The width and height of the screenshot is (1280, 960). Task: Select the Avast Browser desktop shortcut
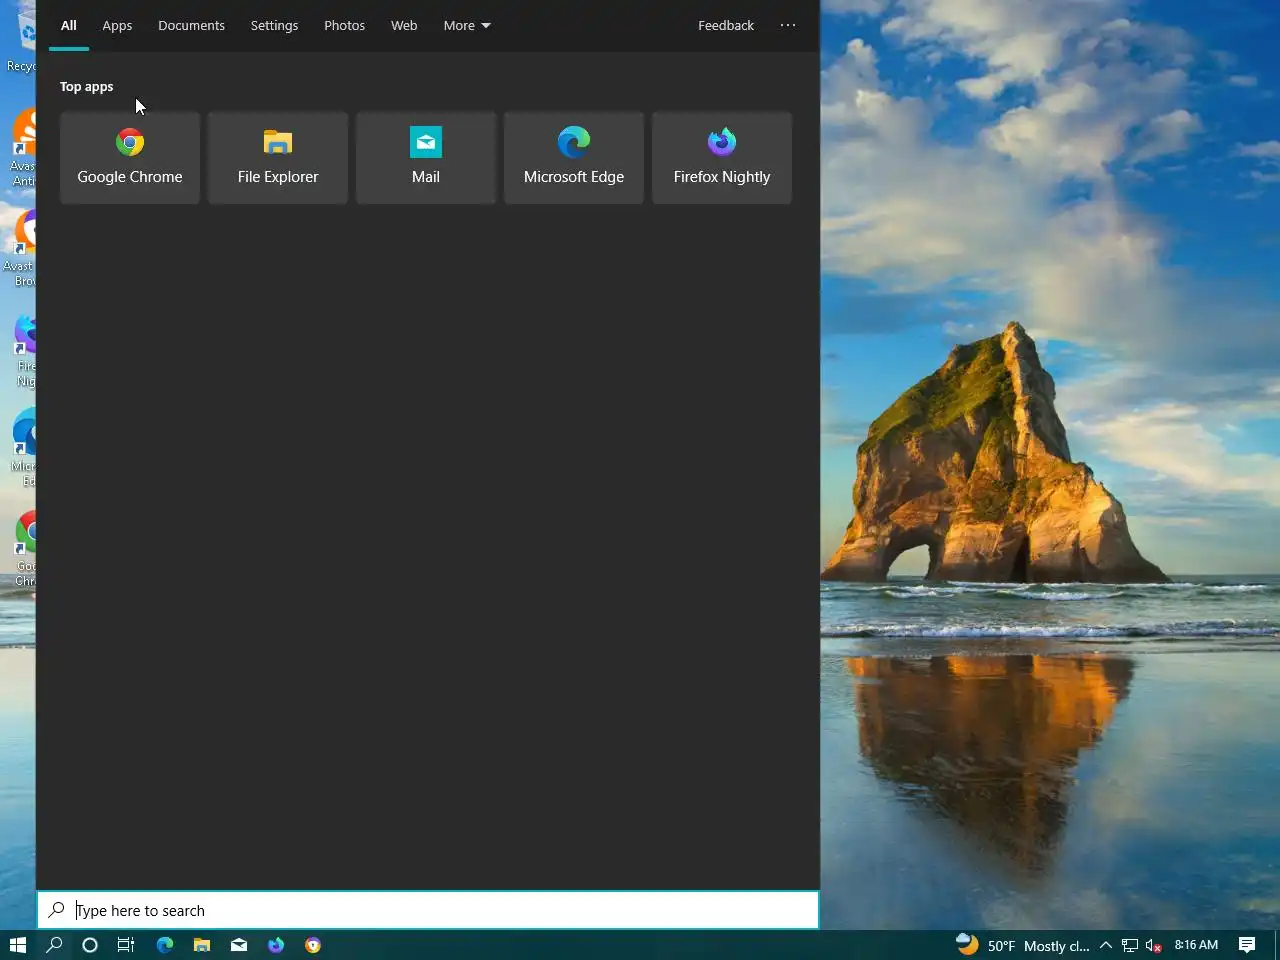(21, 248)
